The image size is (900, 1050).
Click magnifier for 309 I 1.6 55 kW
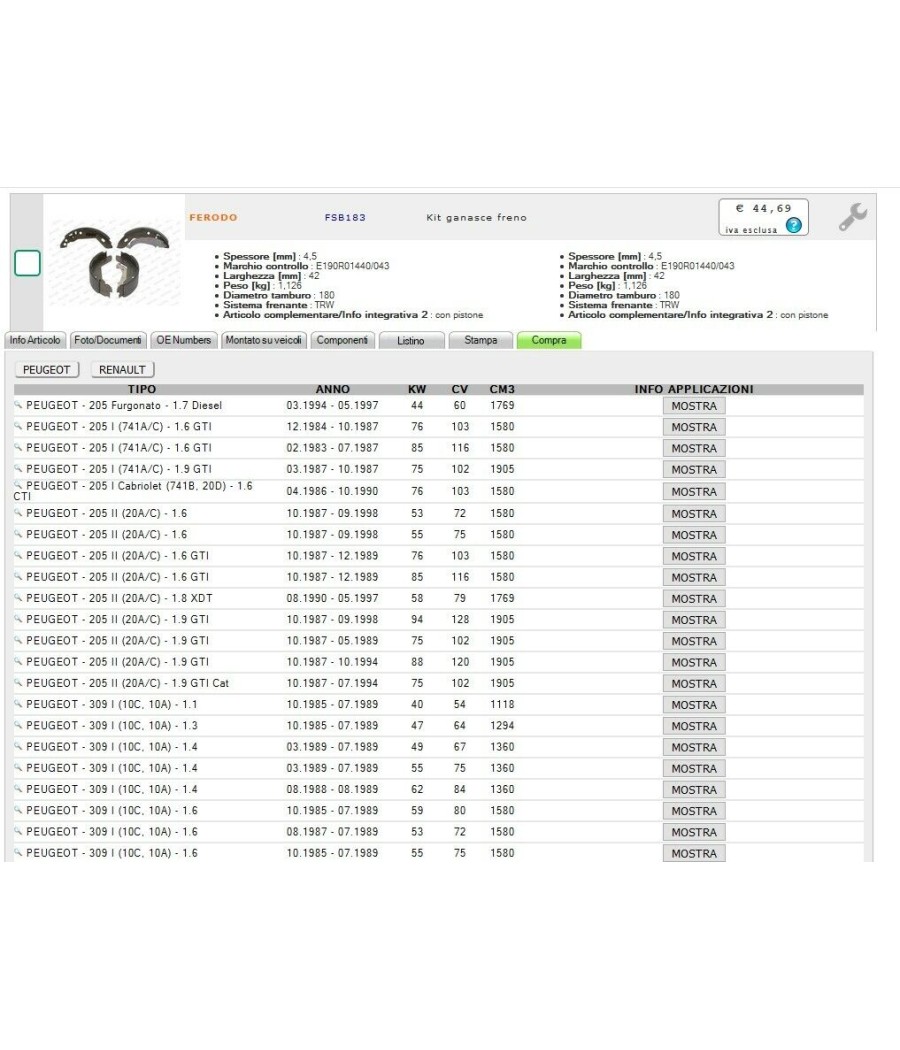(18, 852)
